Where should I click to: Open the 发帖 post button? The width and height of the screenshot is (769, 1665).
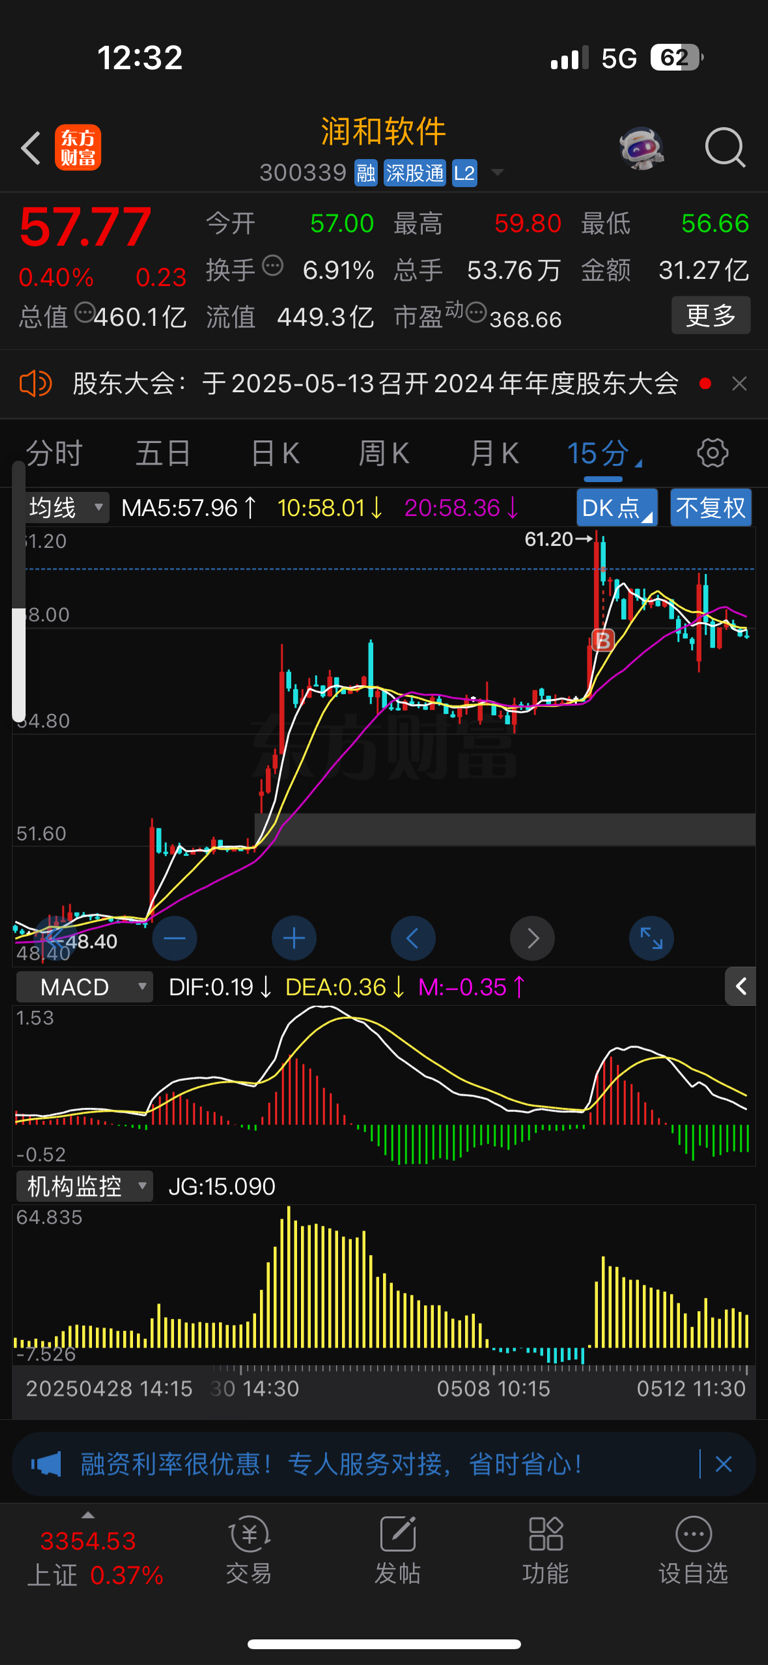[x=397, y=1551]
